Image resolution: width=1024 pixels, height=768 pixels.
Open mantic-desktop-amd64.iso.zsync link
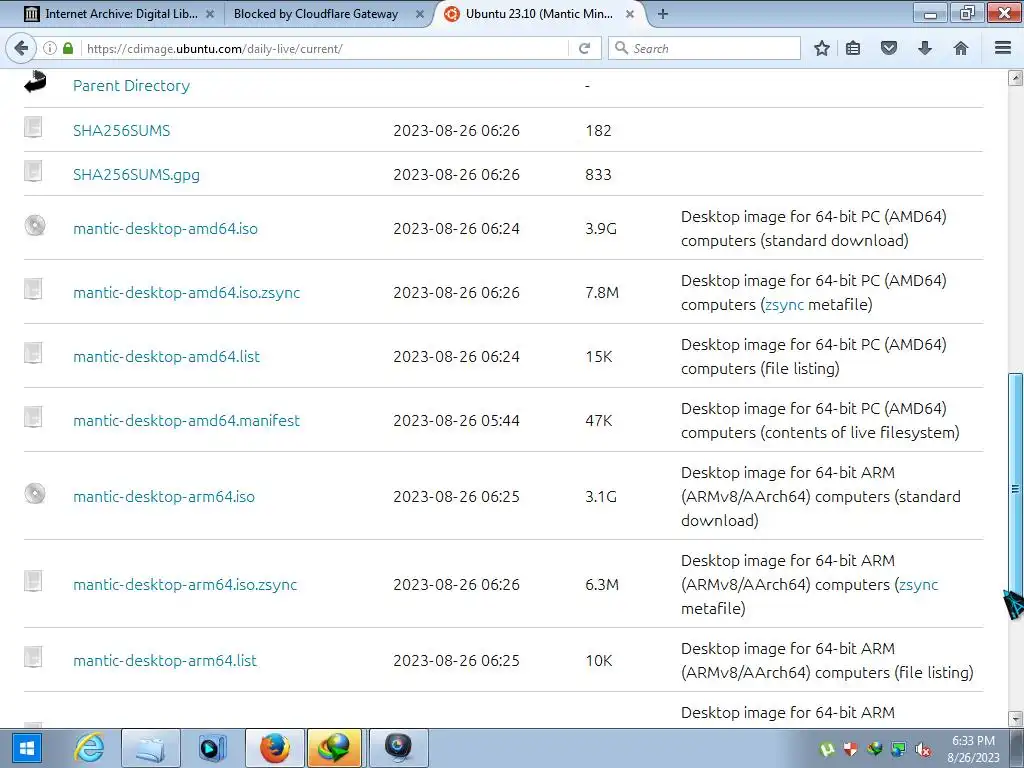click(187, 293)
